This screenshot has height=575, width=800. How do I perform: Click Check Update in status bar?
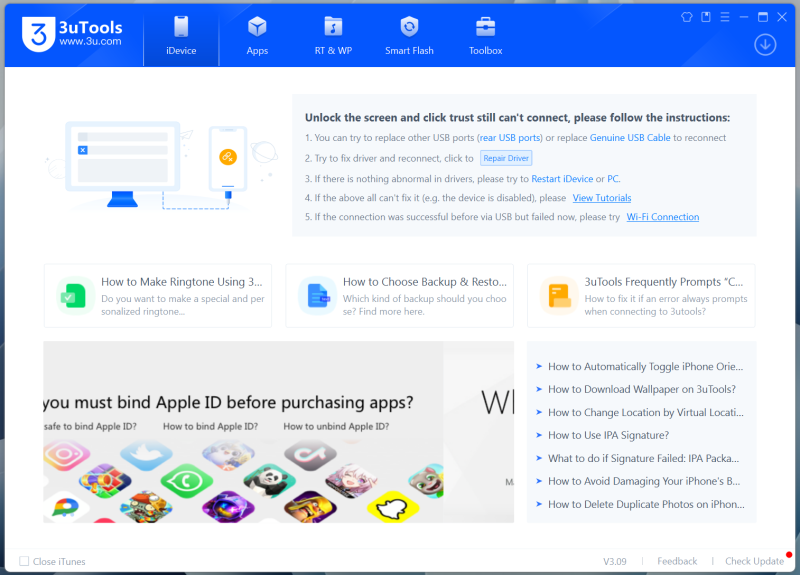tap(755, 561)
